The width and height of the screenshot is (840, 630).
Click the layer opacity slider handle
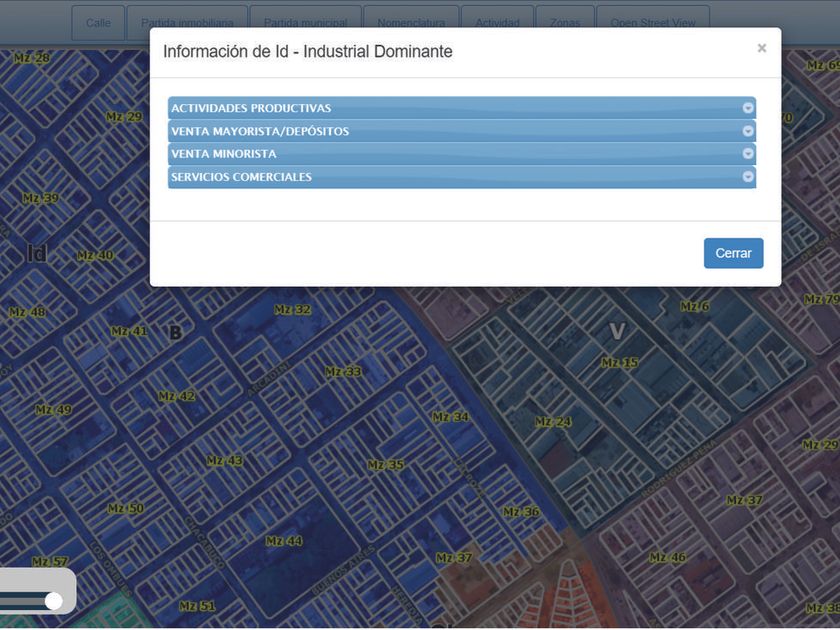tap(54, 600)
